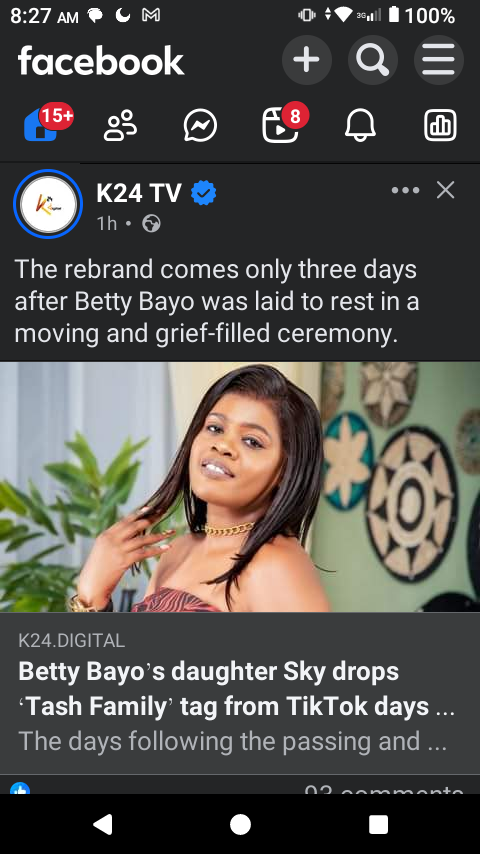
Task: Tap the search magnifier icon
Action: pyautogui.click(x=373, y=60)
